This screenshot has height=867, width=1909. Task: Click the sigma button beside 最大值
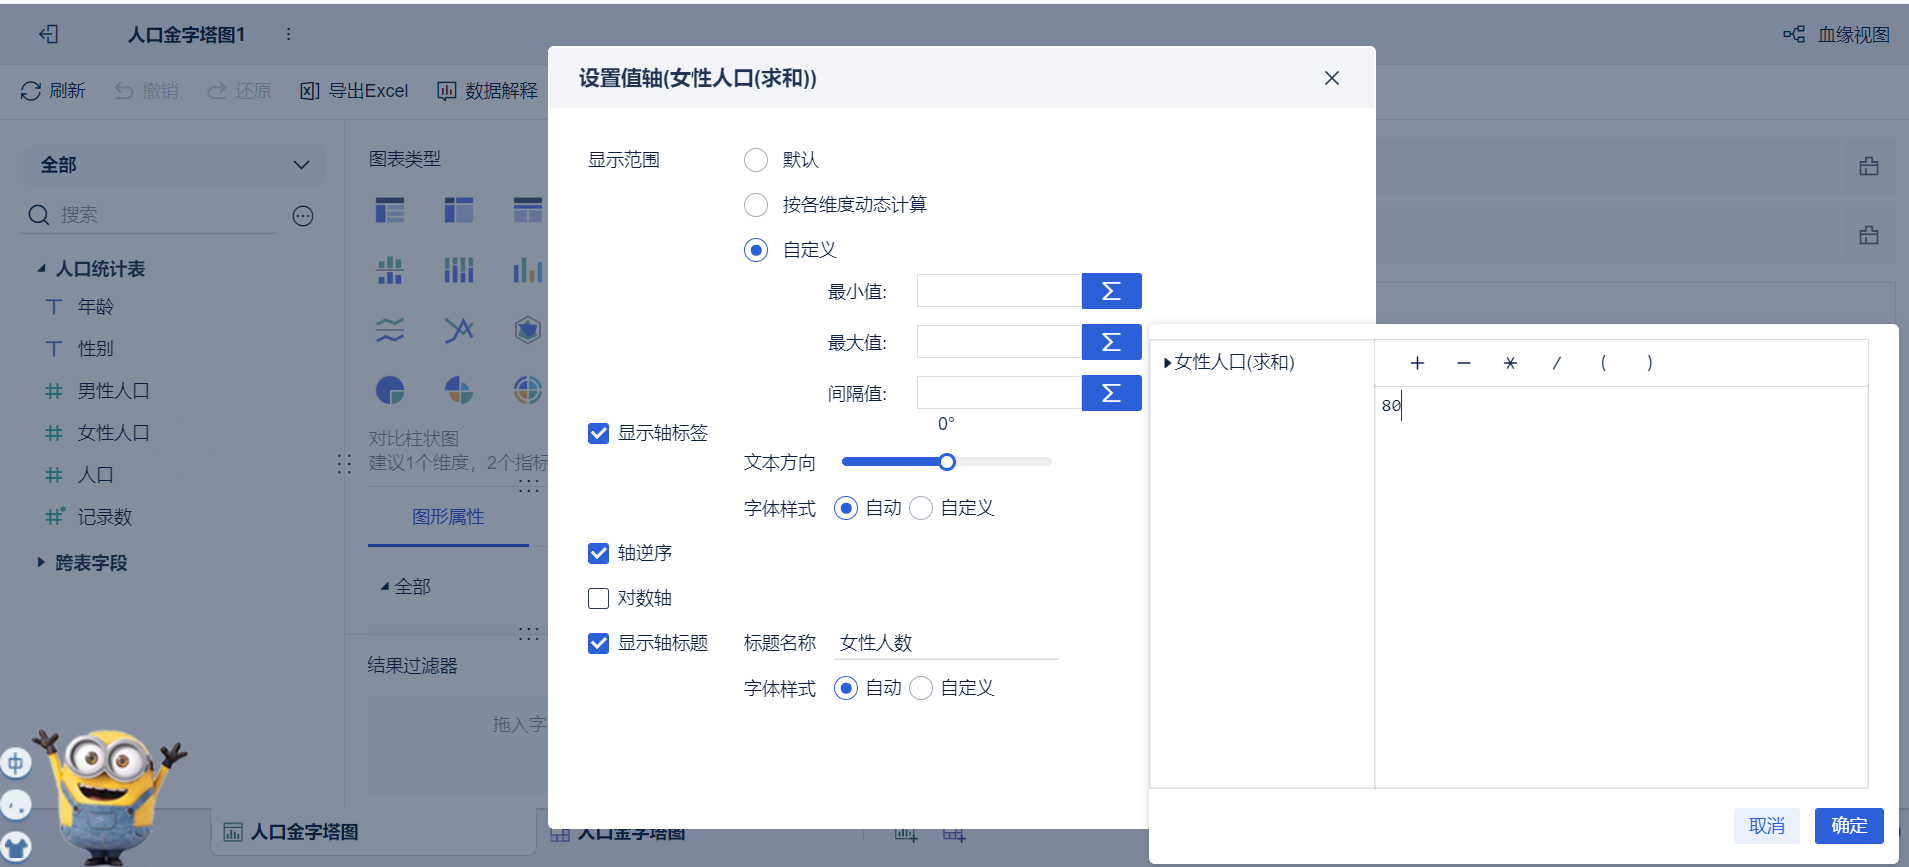point(1111,342)
